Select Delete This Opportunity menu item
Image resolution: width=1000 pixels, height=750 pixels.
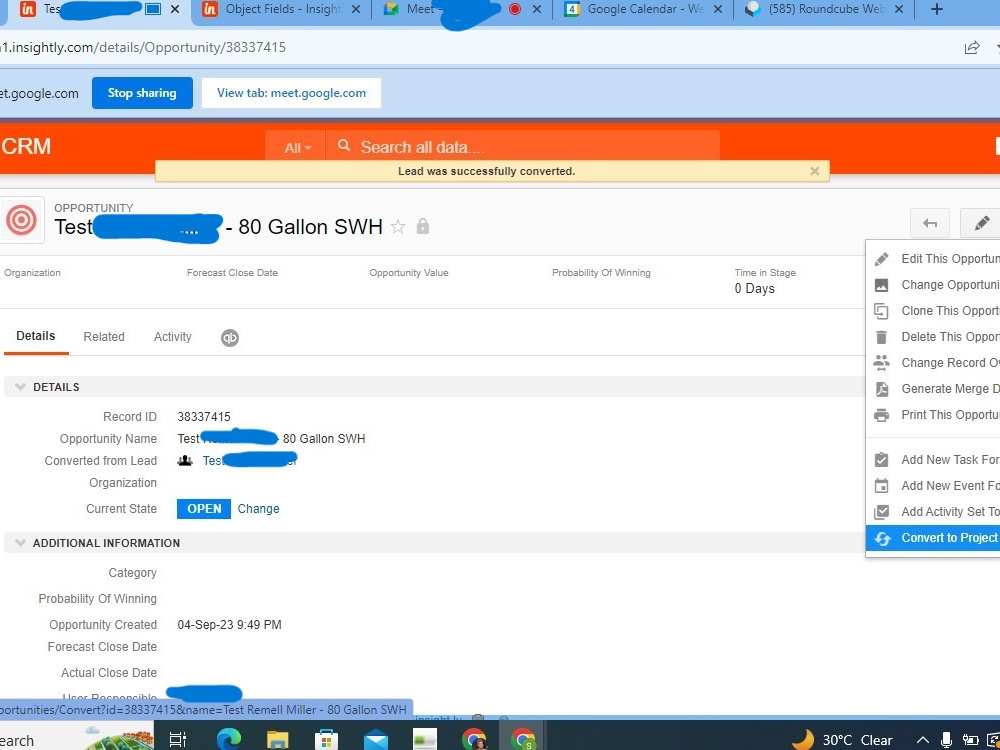coord(933,337)
